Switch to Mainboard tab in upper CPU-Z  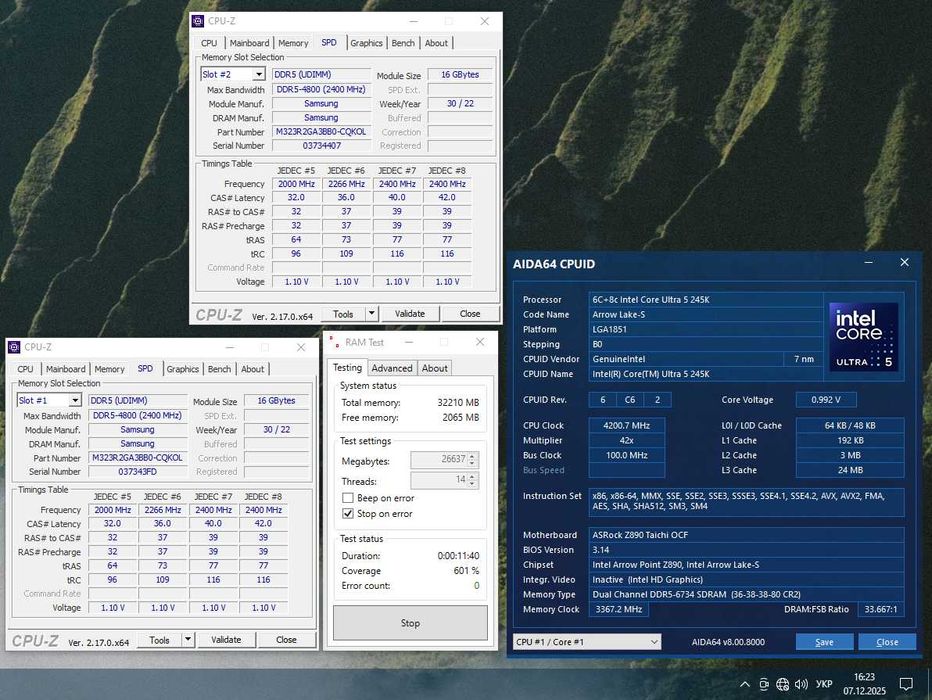tap(249, 43)
